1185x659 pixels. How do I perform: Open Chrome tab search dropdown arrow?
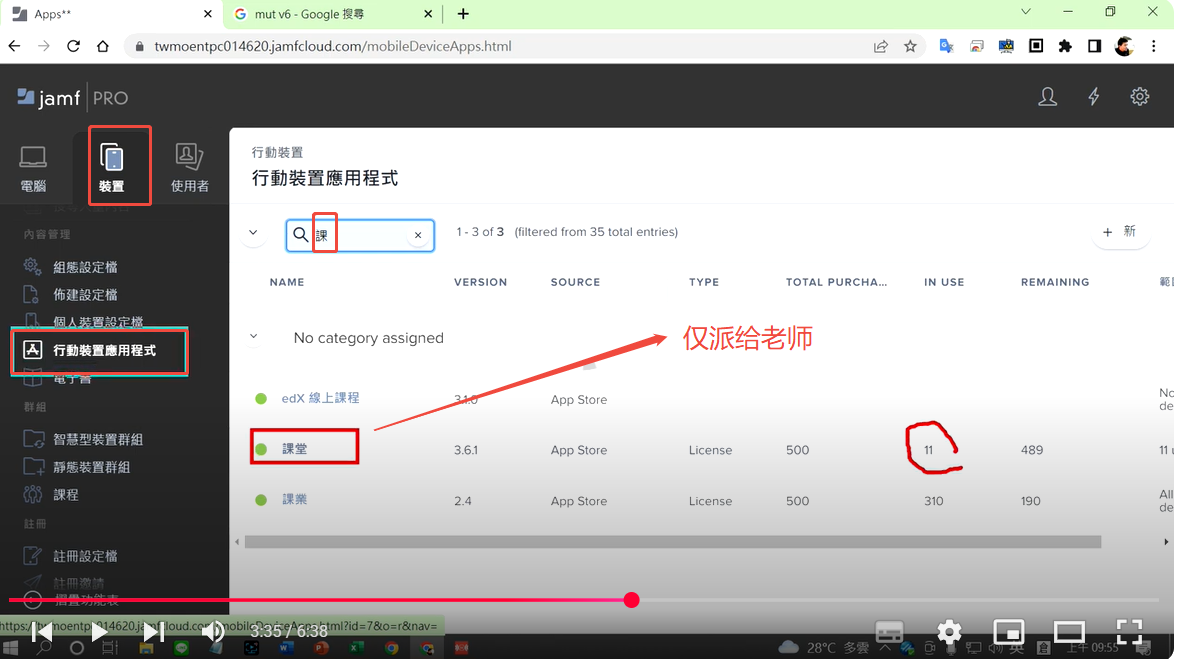pyautogui.click(x=1025, y=13)
